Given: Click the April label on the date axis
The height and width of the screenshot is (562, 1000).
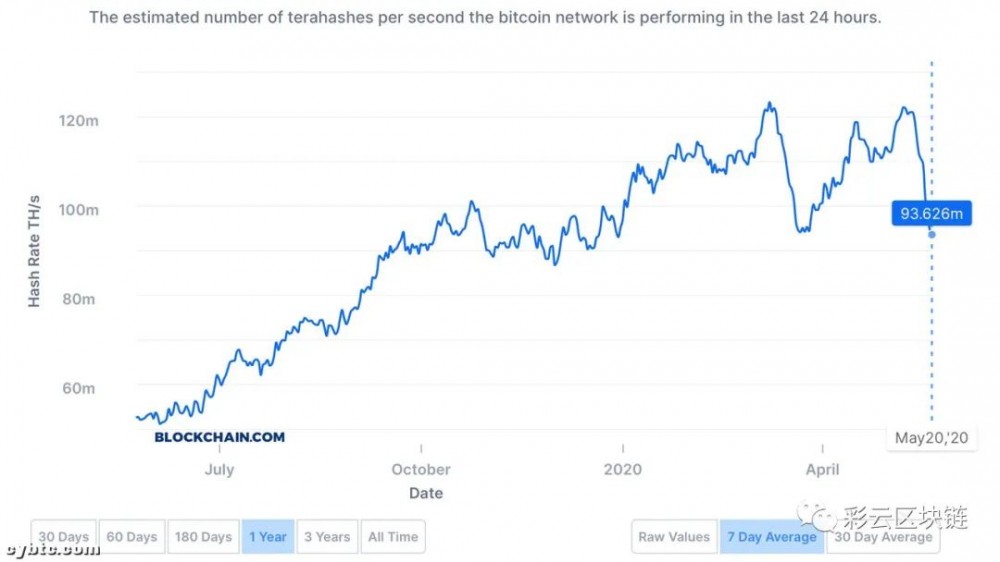Looking at the screenshot, I should pos(822,469).
